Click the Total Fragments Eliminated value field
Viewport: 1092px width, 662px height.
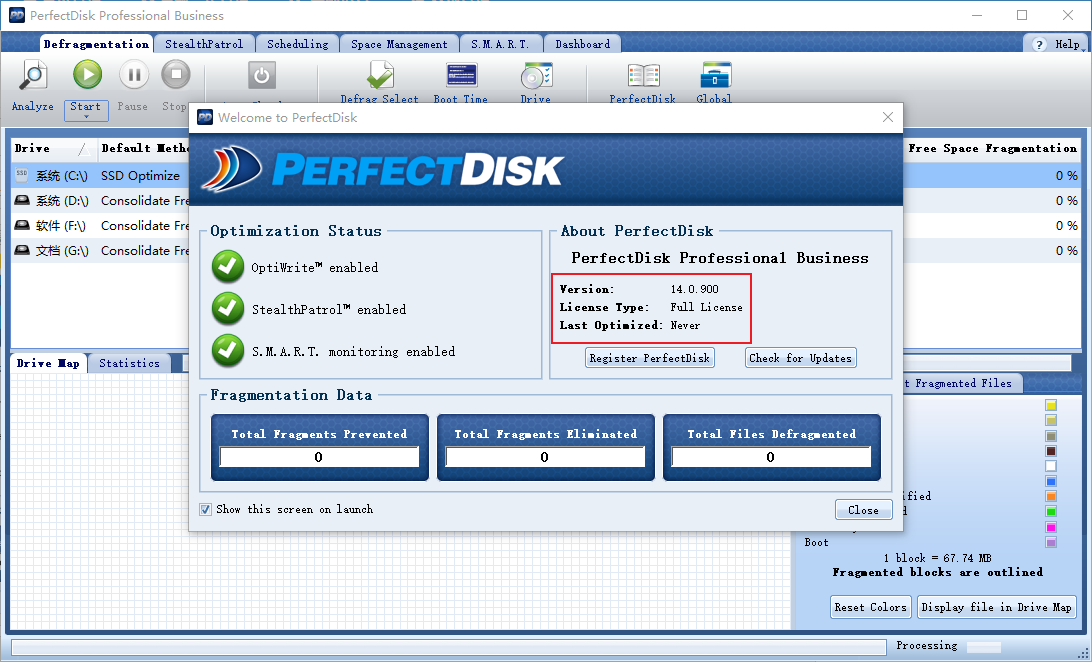545,457
